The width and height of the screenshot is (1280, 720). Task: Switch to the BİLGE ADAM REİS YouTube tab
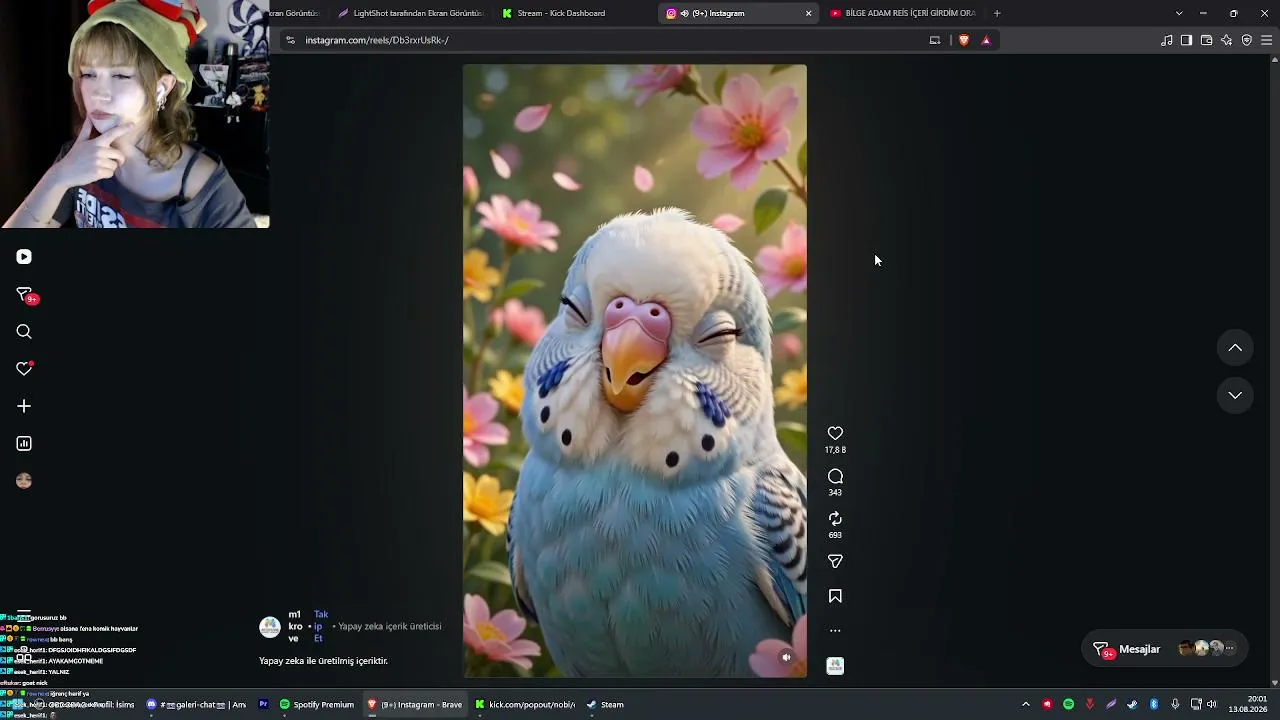[904, 13]
